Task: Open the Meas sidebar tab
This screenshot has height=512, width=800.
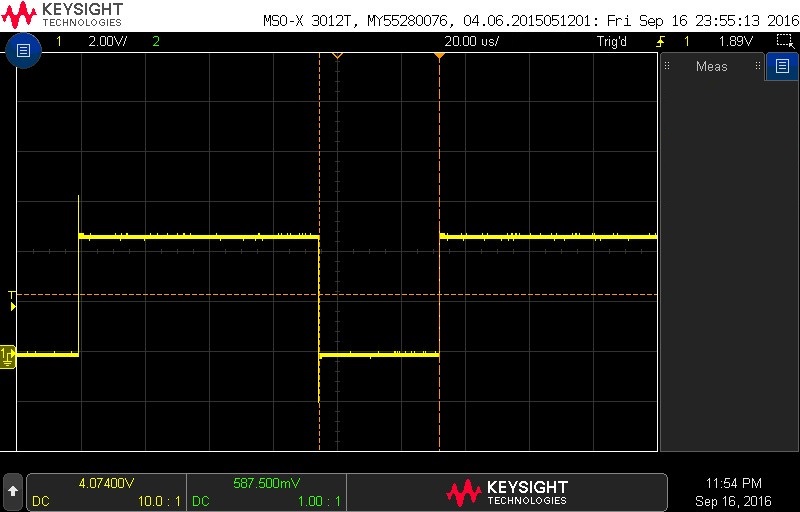Action: [x=711, y=66]
